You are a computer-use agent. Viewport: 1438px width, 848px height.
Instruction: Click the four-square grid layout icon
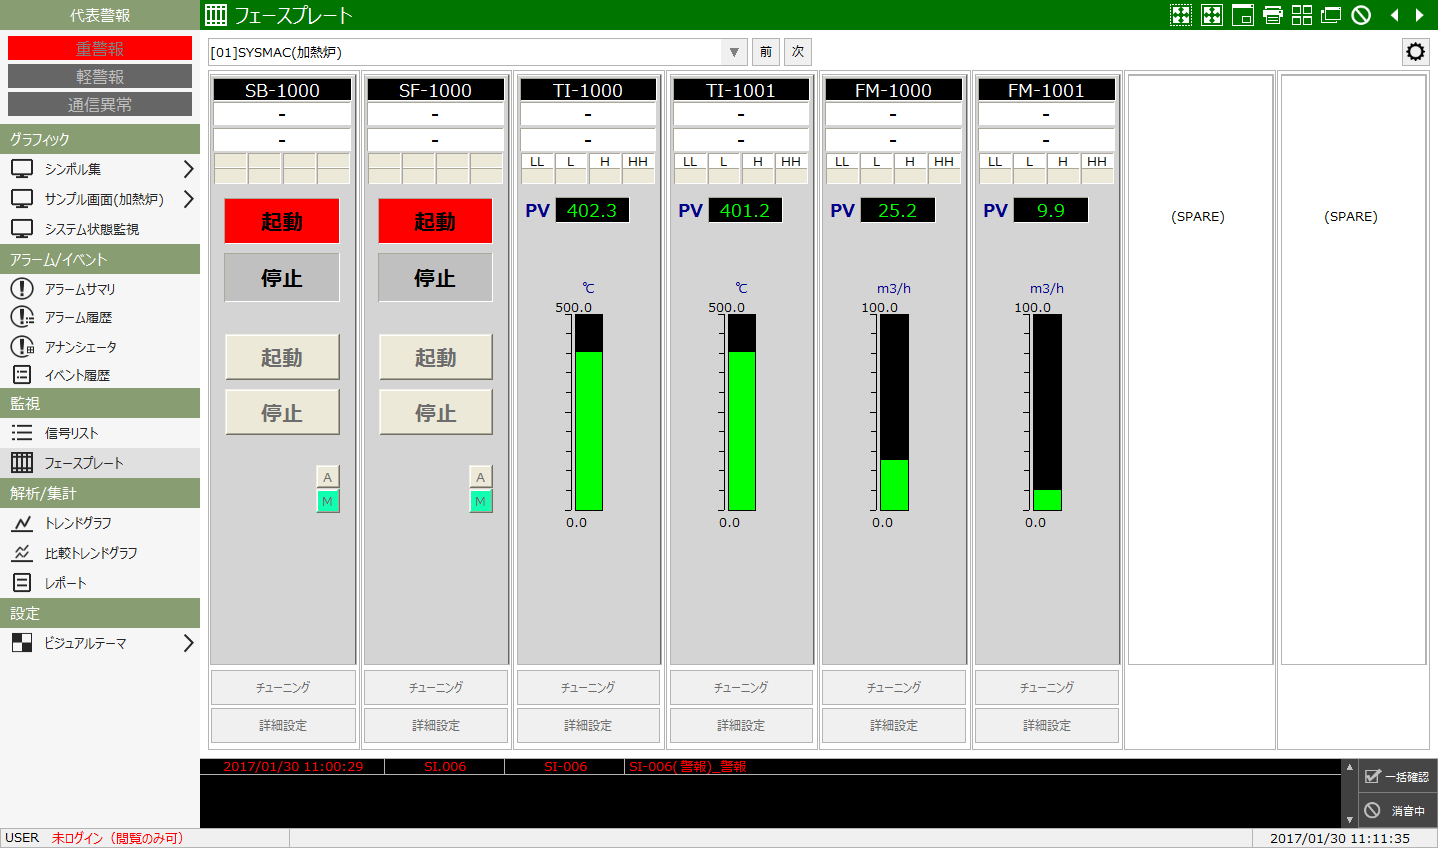pos(1301,15)
